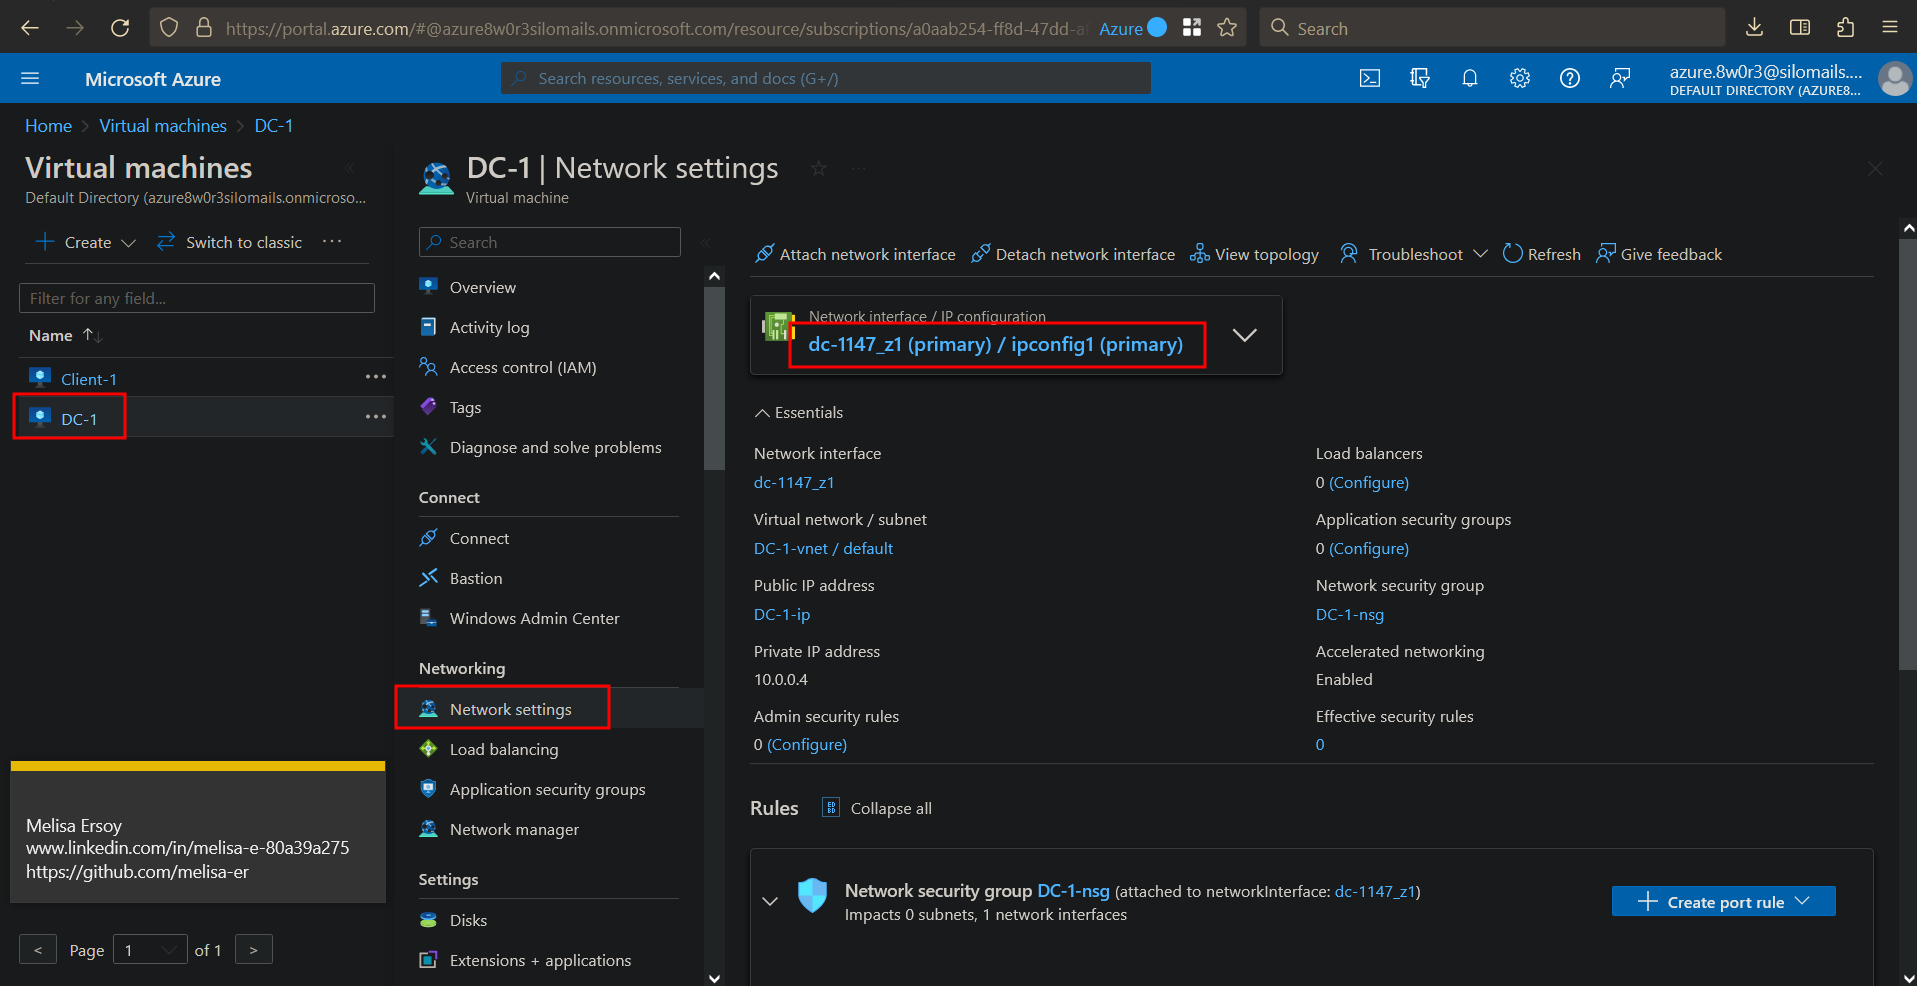The height and width of the screenshot is (986, 1917).
Task: Open the notifications bell
Action: click(1469, 78)
